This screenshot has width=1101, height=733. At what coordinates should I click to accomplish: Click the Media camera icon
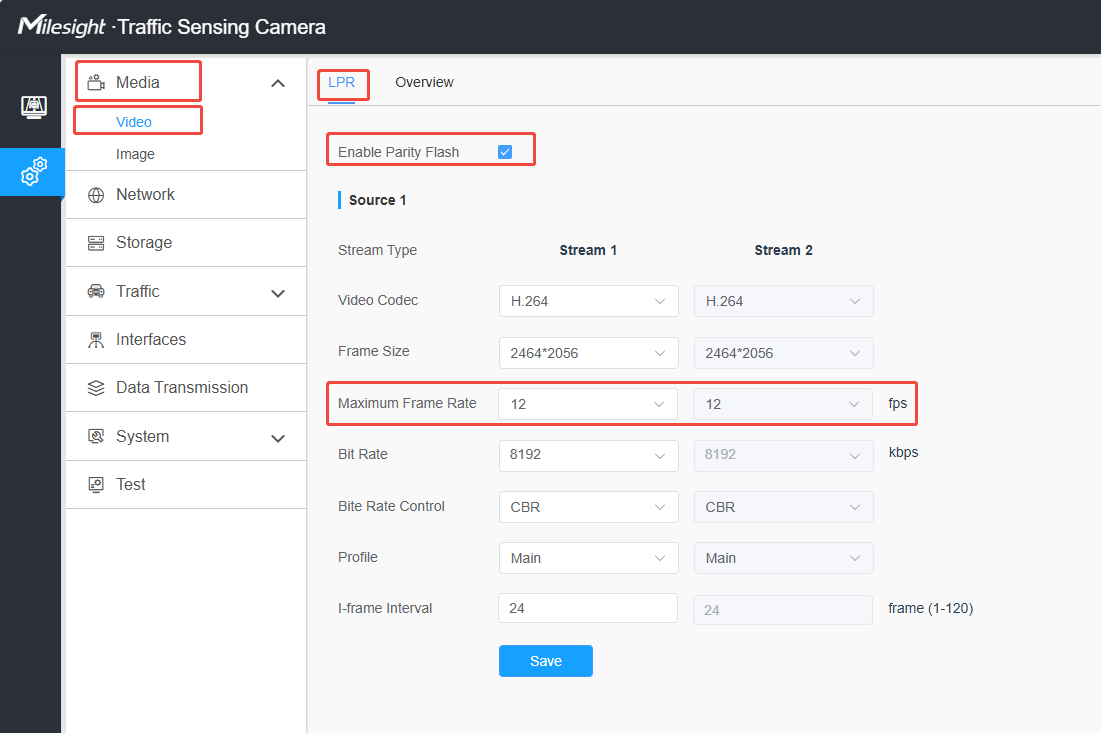click(x=96, y=83)
